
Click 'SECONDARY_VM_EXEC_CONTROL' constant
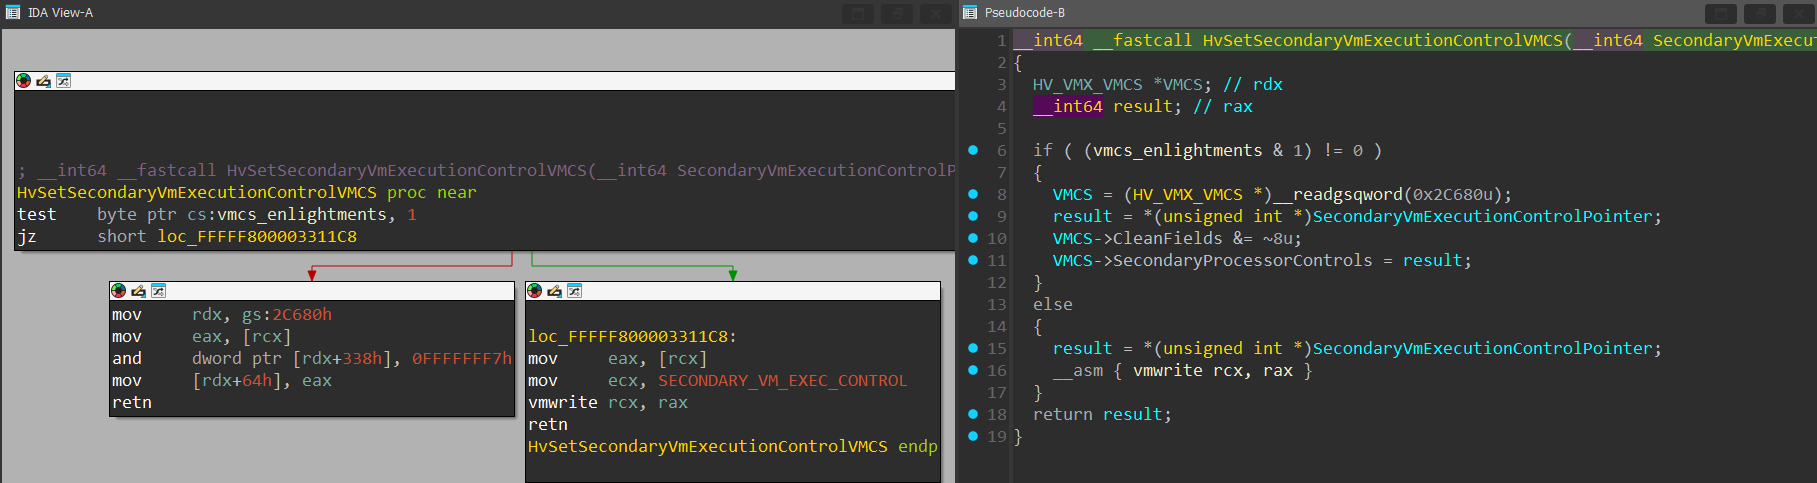click(783, 380)
